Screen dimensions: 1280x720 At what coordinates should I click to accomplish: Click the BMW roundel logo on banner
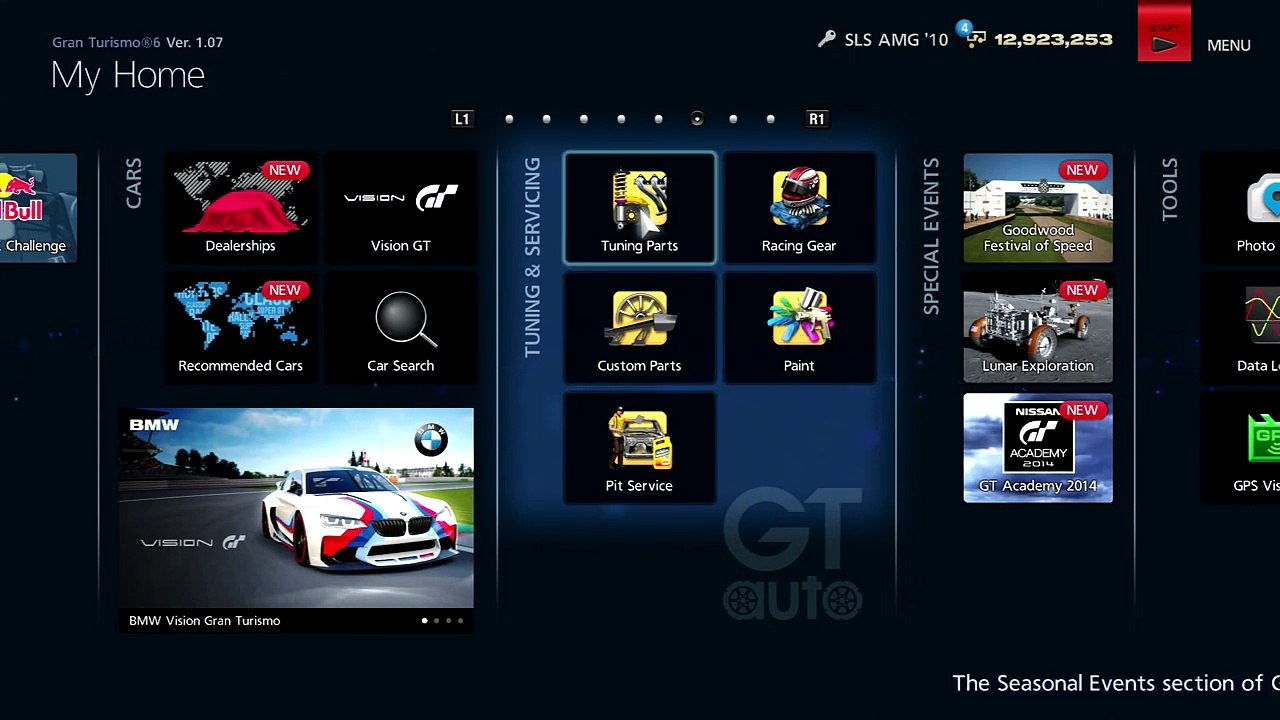(431, 439)
